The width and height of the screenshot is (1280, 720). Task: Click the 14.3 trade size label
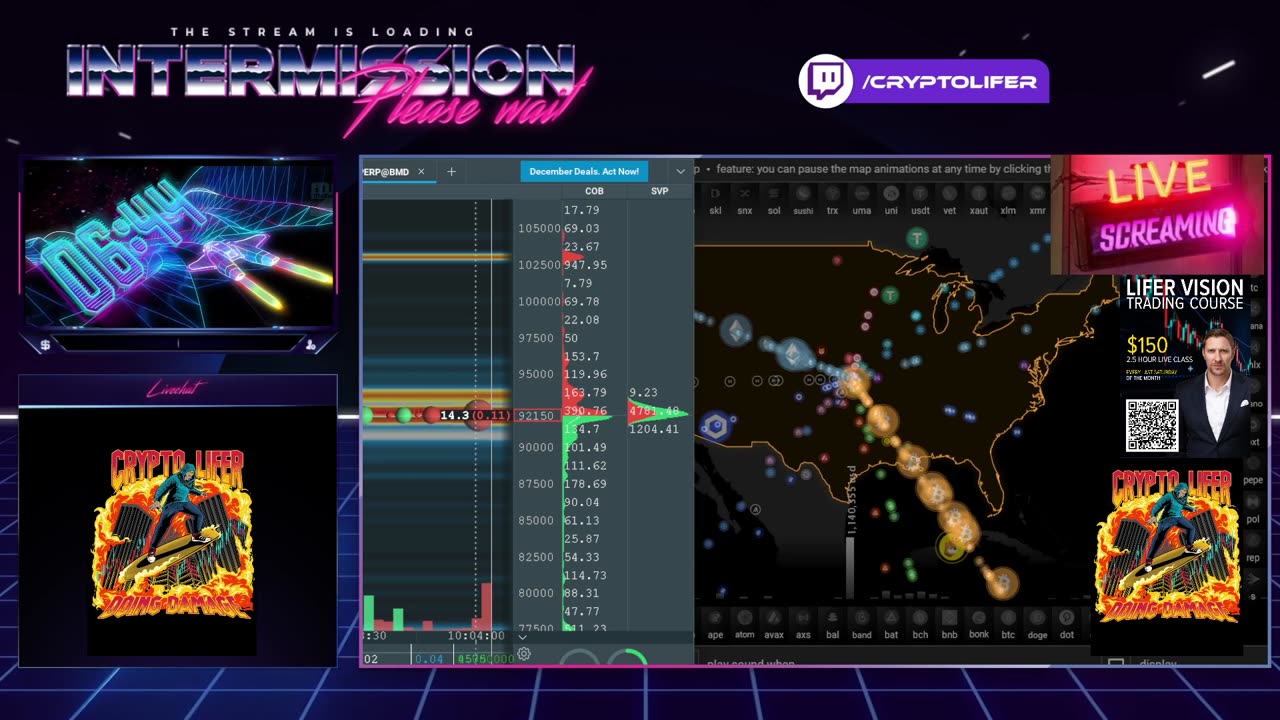pyautogui.click(x=453, y=415)
